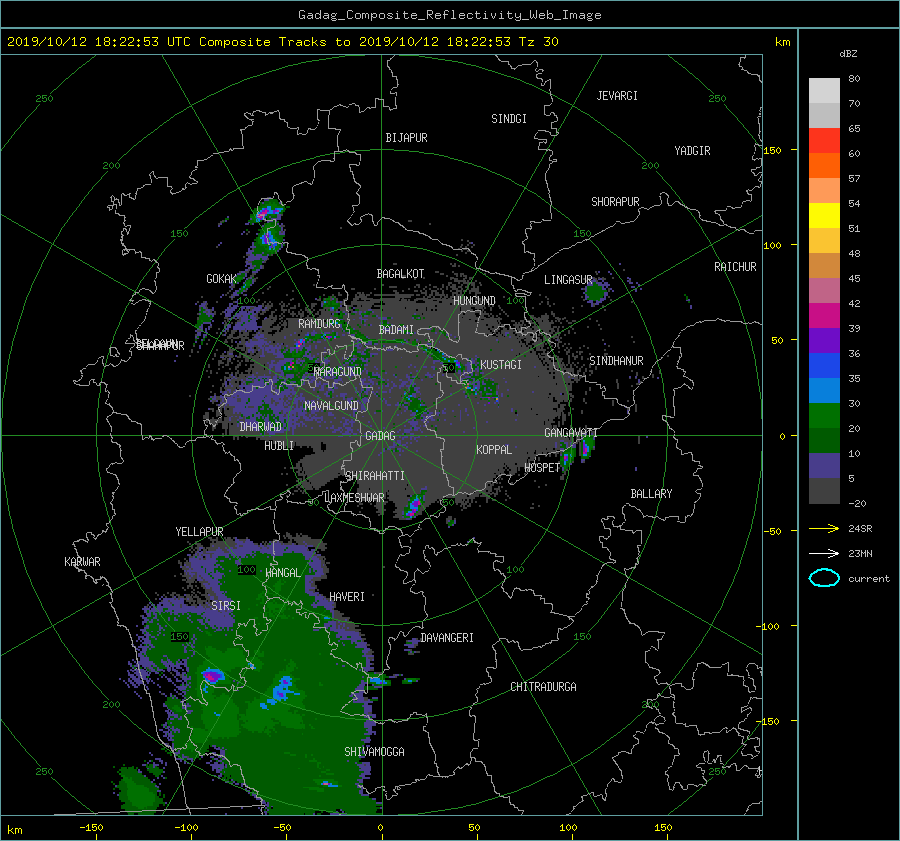
Task: Click the white 23MN arrow legend icon
Action: [824, 553]
